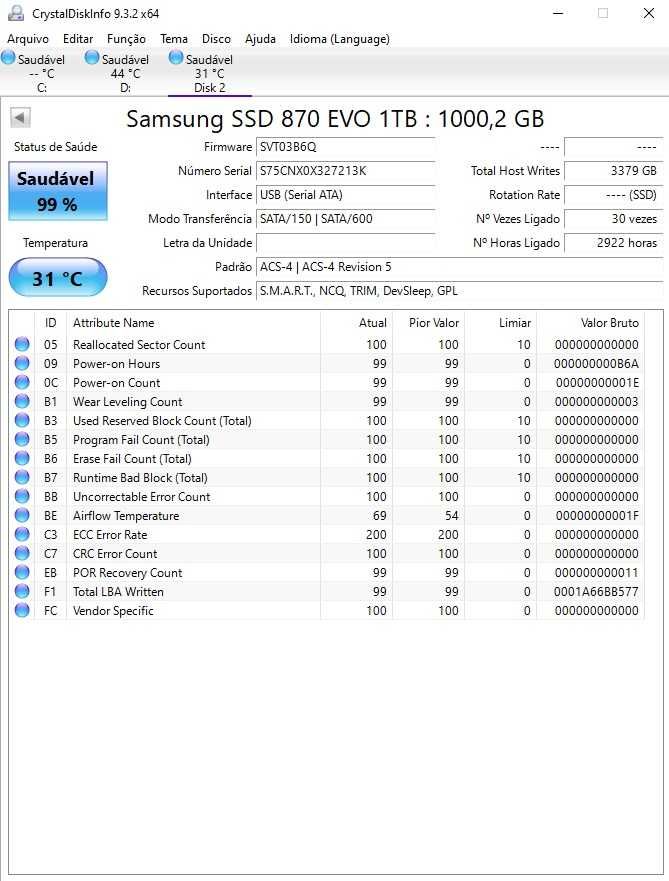This screenshot has width=669, height=881.
Task: Click status orb of Used Reserved Block Count
Action: 22,420
